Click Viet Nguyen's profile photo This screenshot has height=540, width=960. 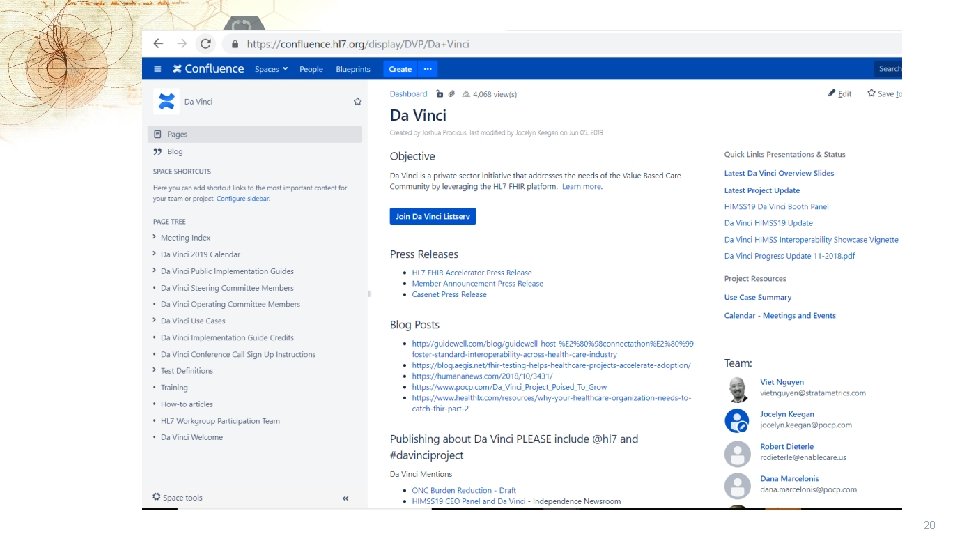point(737,389)
